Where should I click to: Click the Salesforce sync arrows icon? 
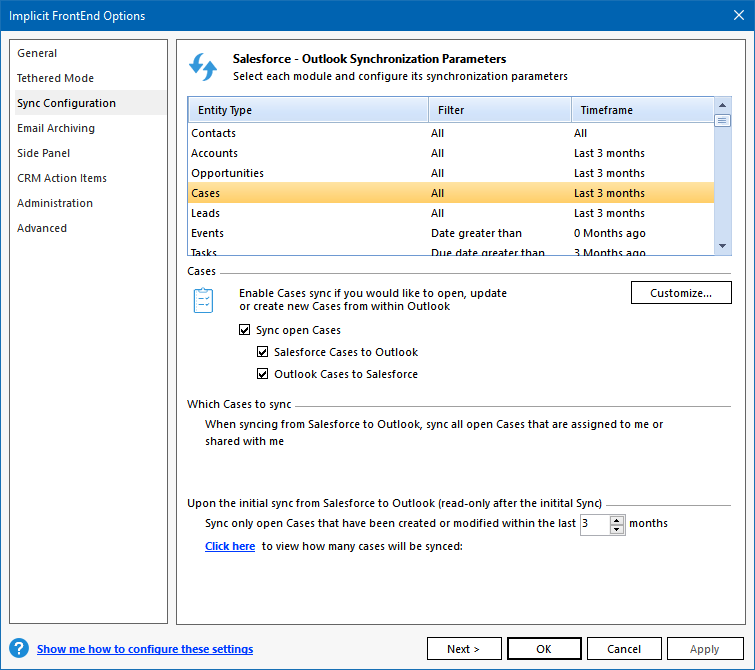[203, 68]
